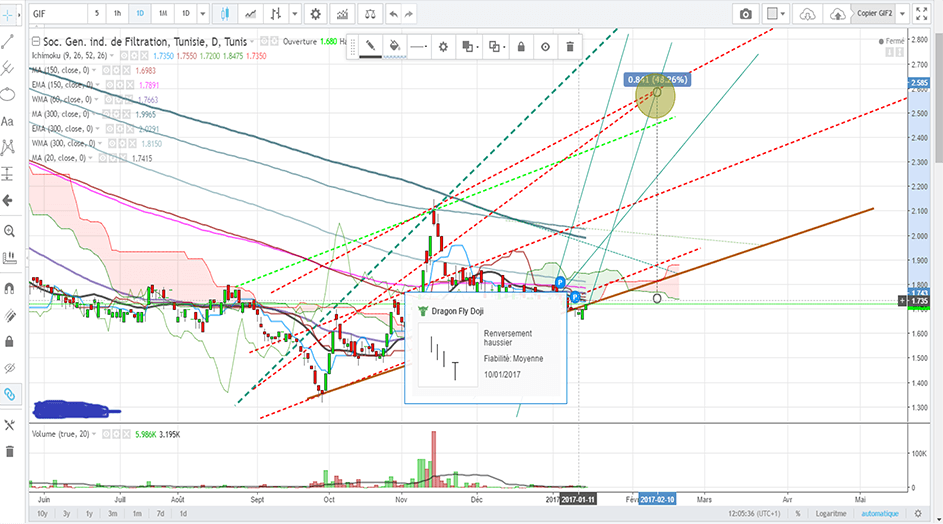
Task: Change drawing fill color bucket swatch
Action: pyautogui.click(x=395, y=46)
